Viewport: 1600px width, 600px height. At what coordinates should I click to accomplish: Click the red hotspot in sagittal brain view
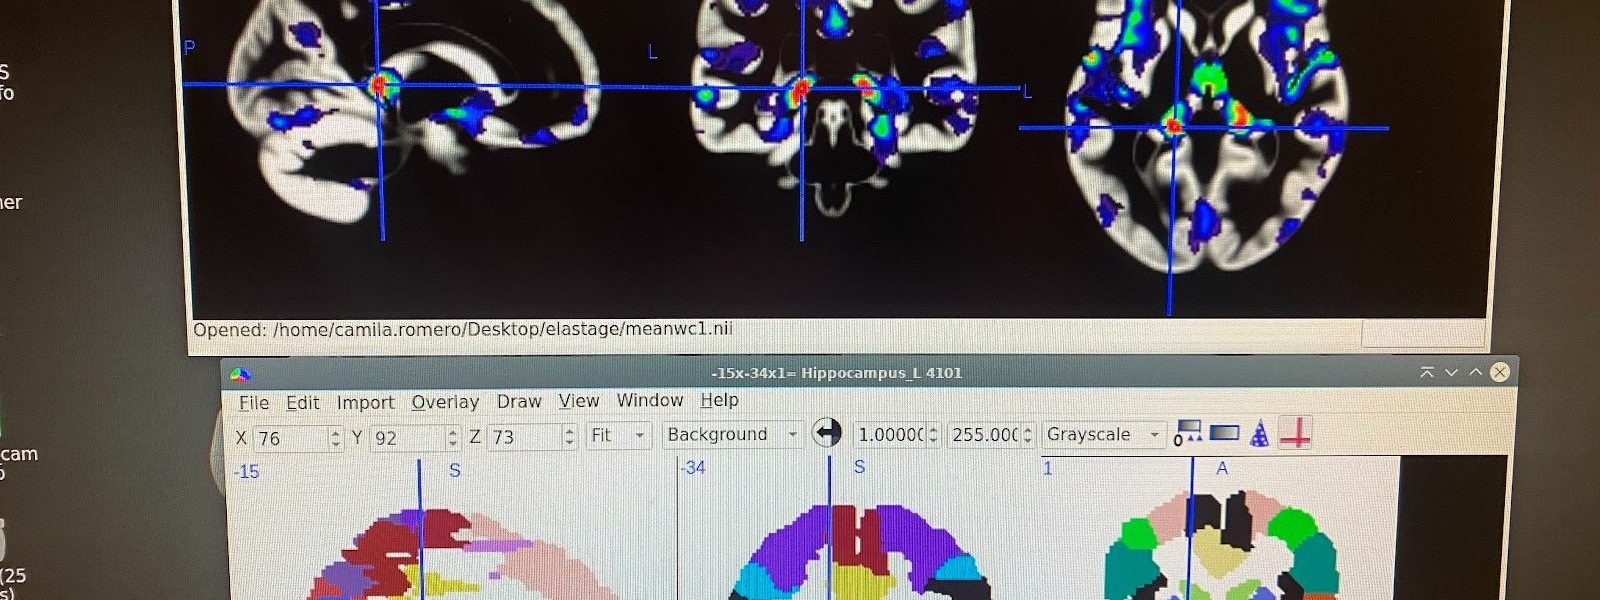(x=380, y=84)
